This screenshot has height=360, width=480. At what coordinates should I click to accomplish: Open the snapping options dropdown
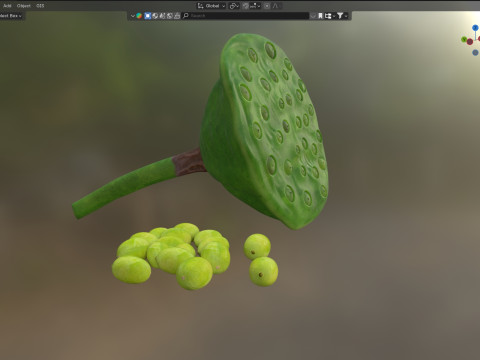tap(255, 6)
